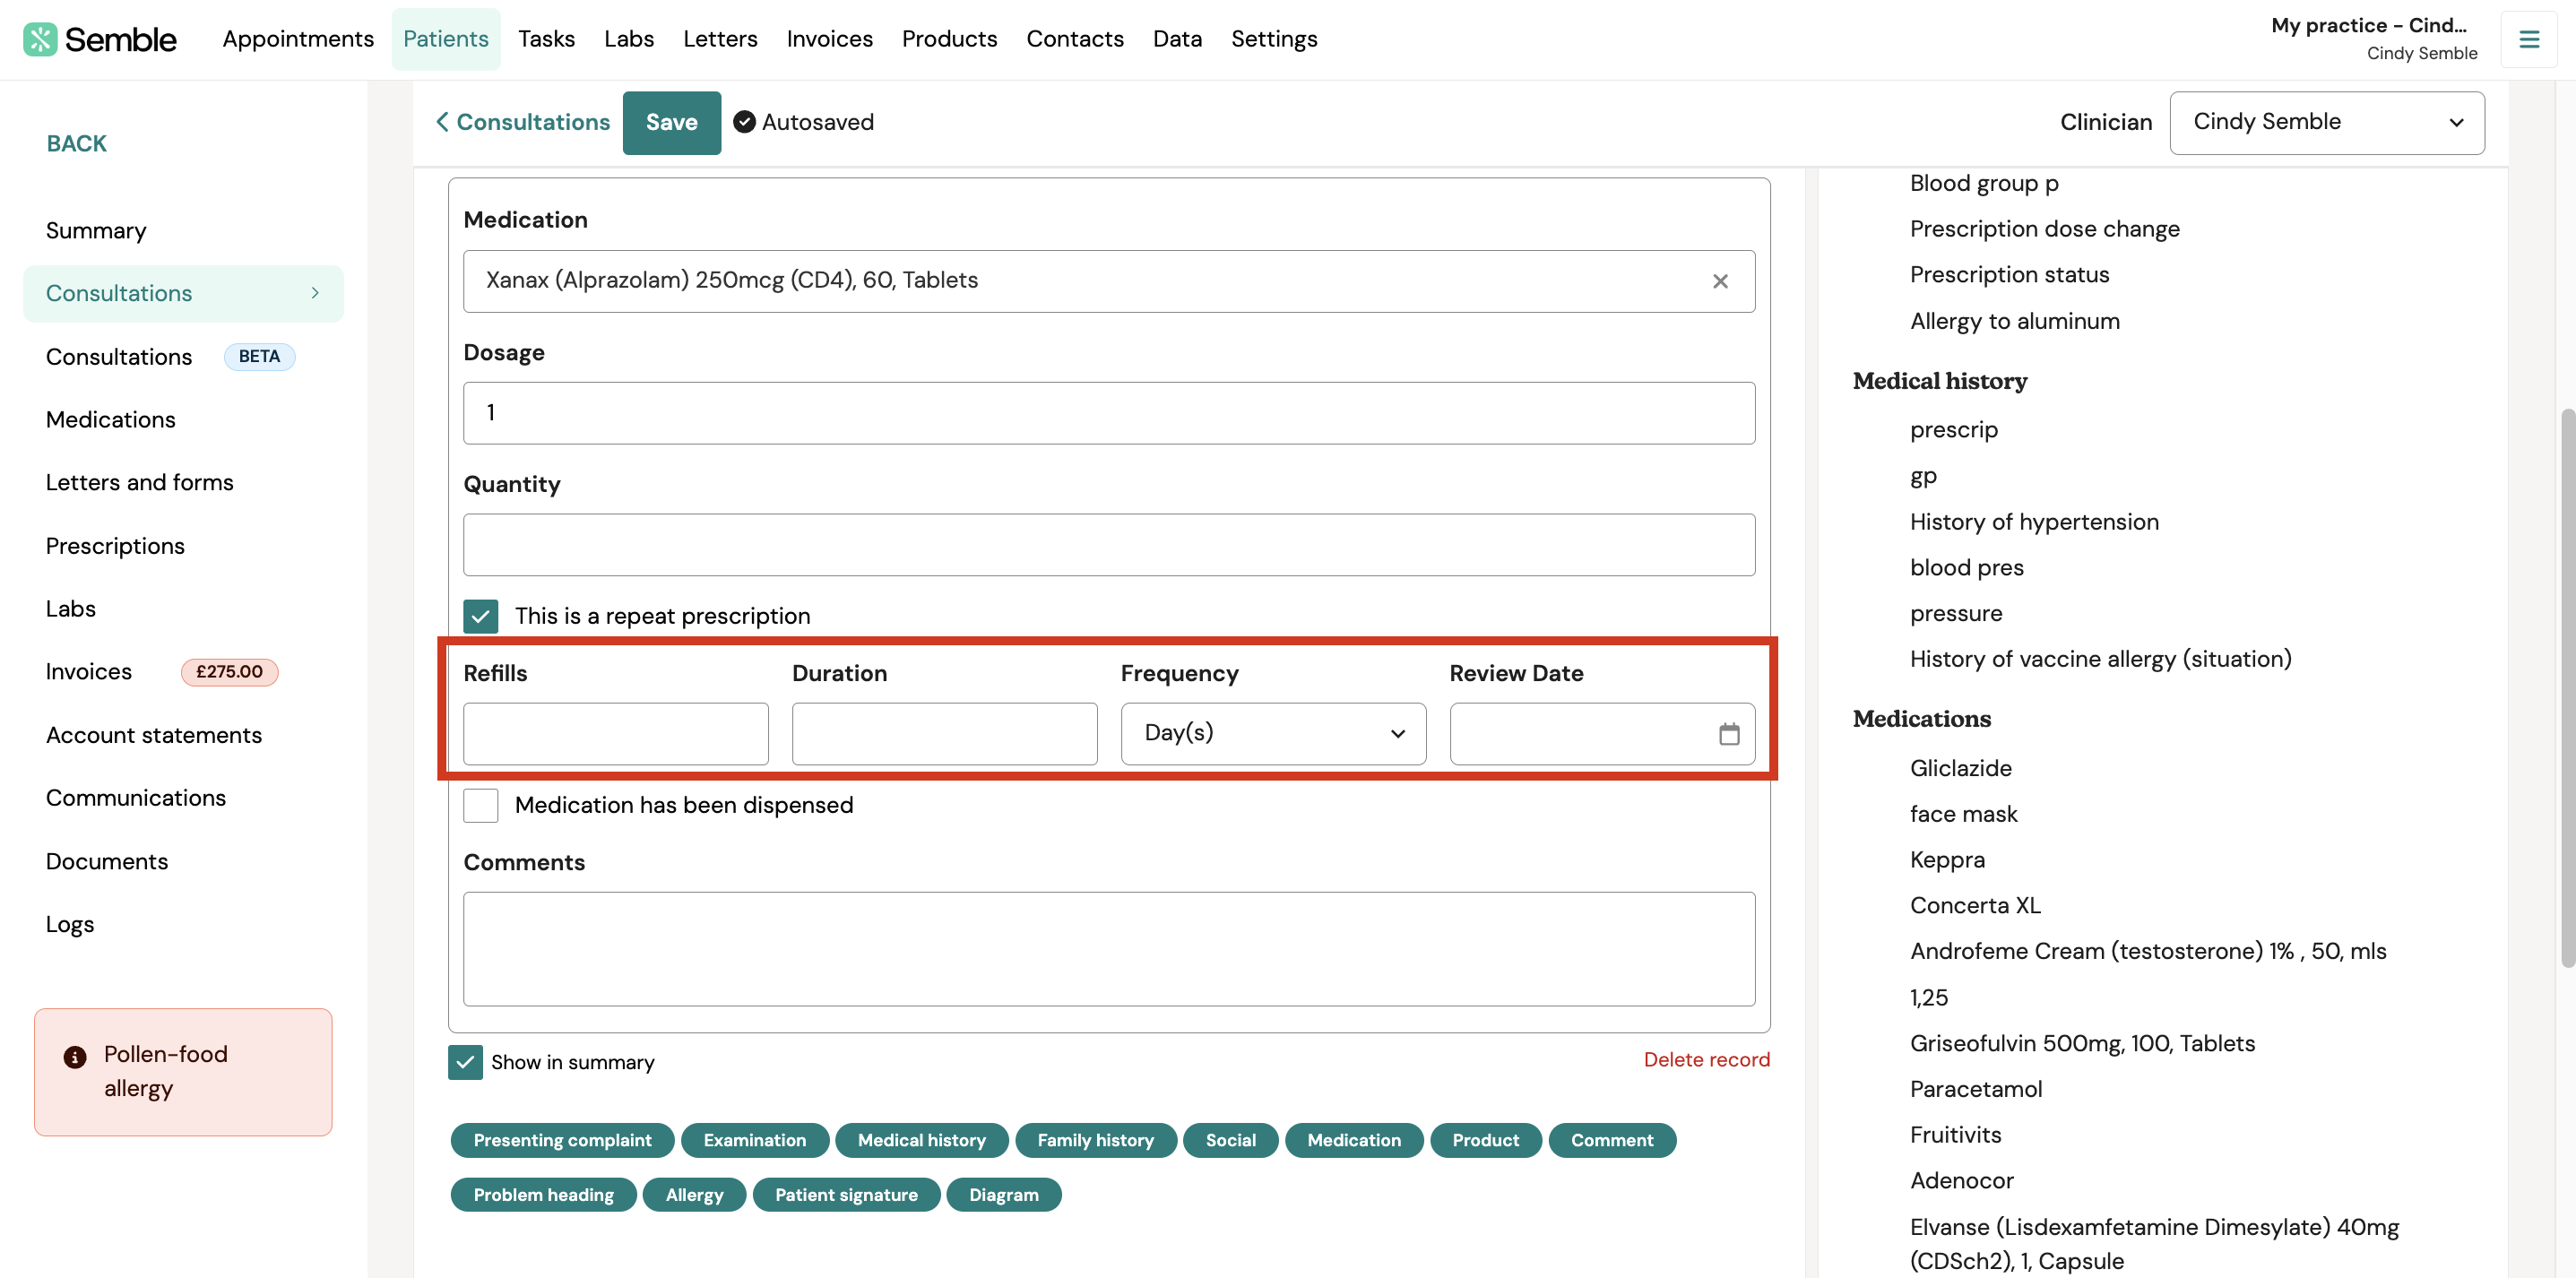The width and height of the screenshot is (2576, 1278).
Task: Click the Save button
Action: point(671,122)
